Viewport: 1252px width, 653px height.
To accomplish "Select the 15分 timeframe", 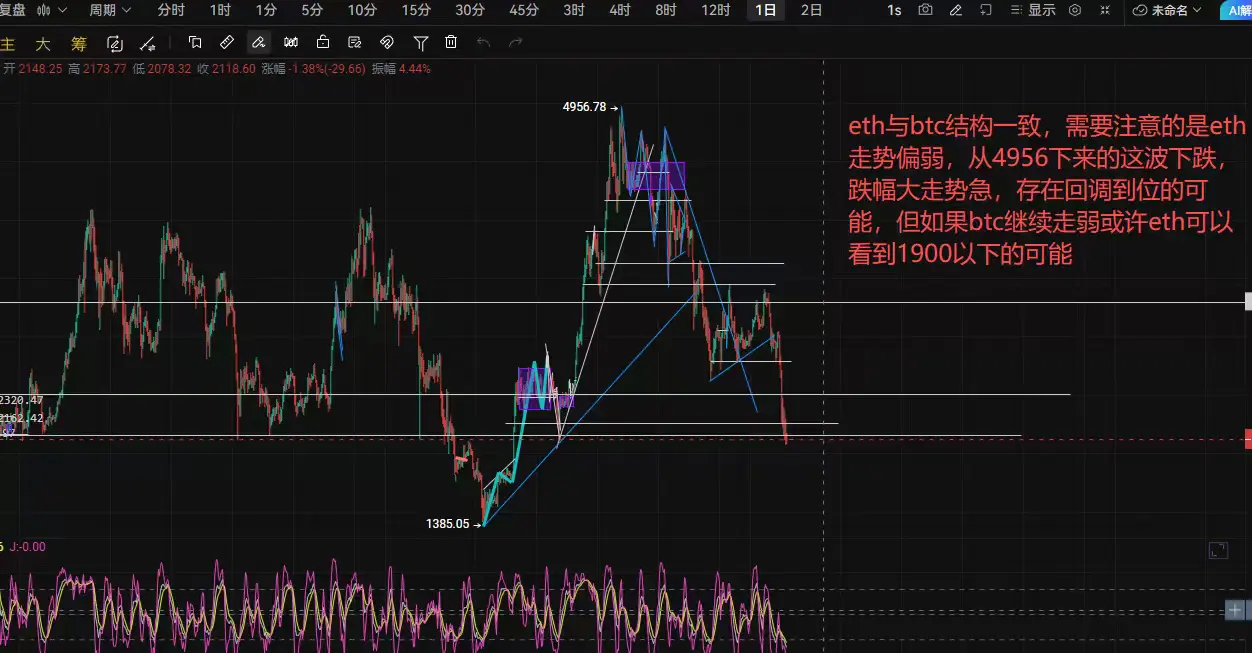I will coord(416,10).
